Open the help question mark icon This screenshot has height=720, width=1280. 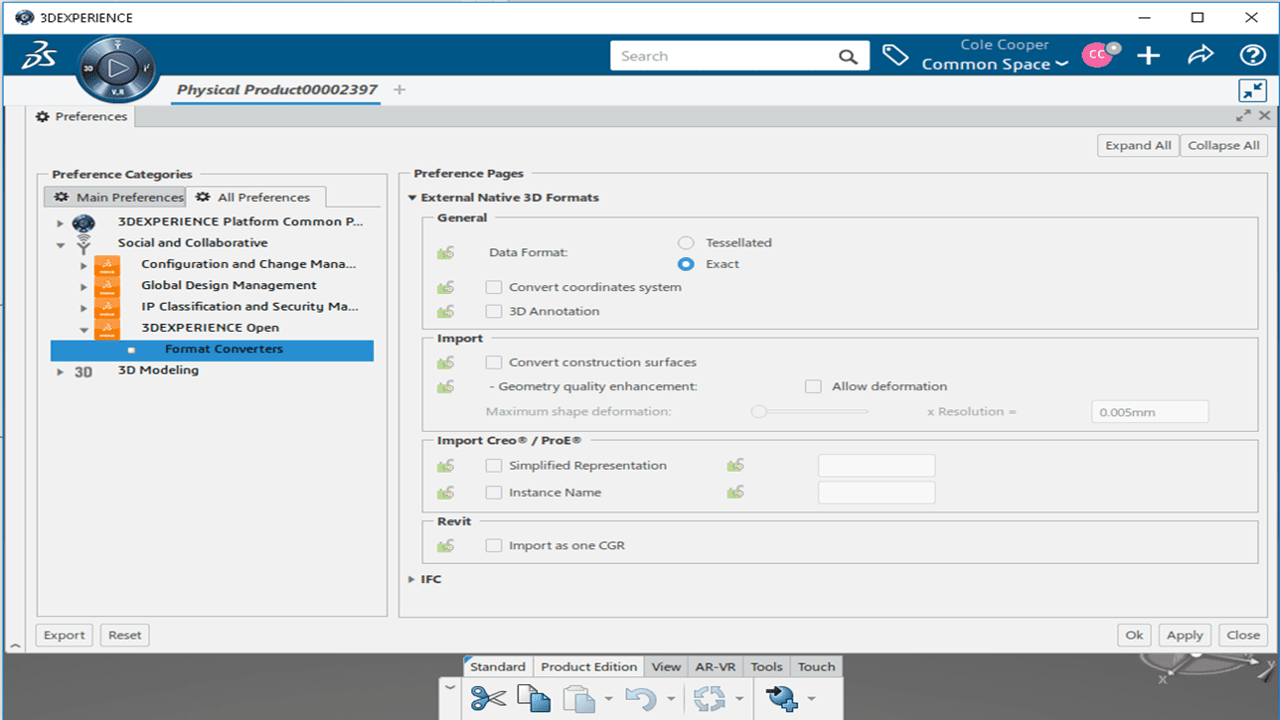click(x=1252, y=56)
